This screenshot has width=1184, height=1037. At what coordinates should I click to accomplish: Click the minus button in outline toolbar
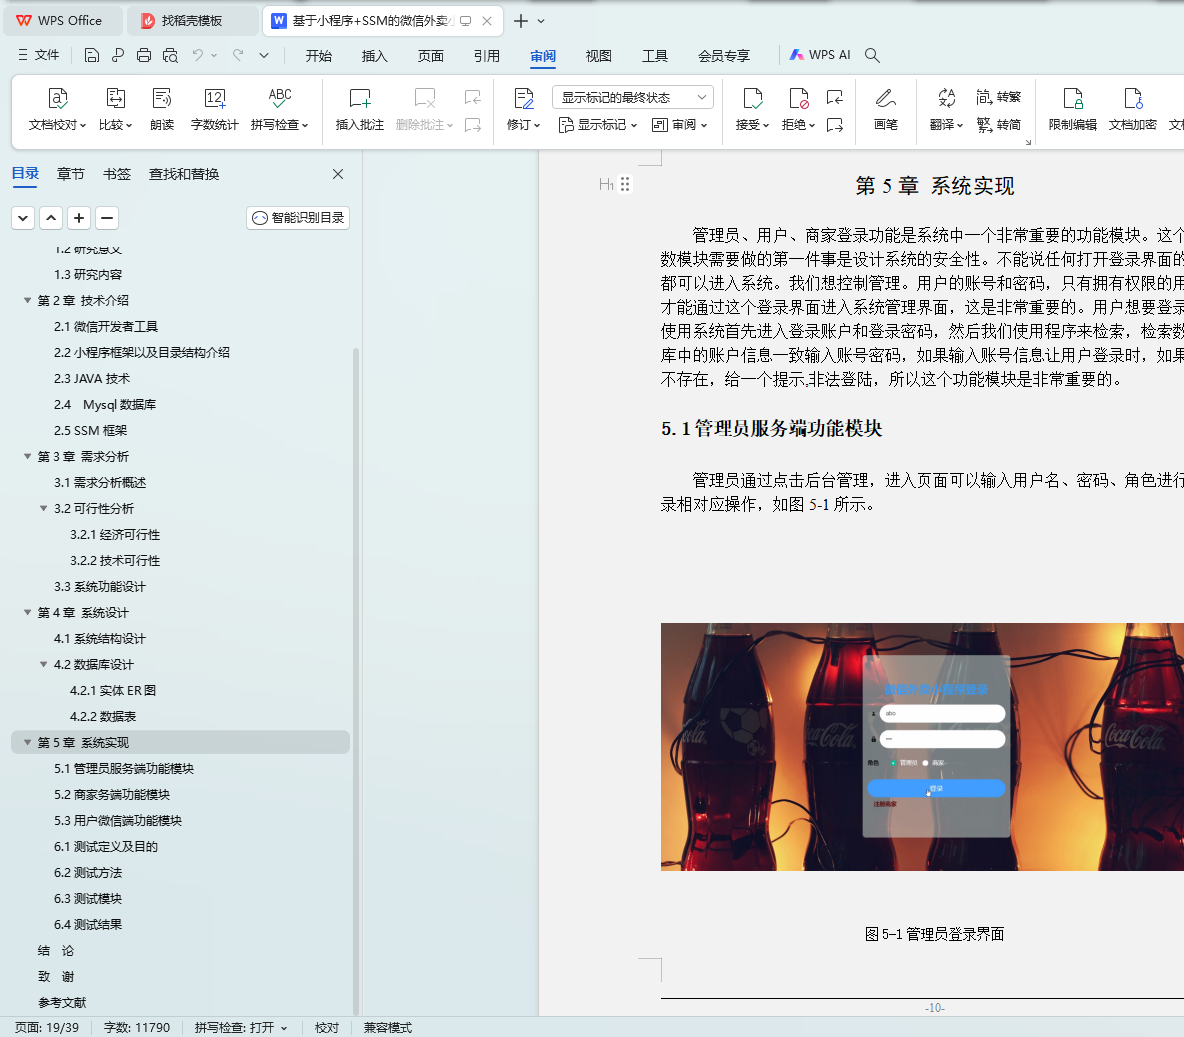tap(107, 218)
